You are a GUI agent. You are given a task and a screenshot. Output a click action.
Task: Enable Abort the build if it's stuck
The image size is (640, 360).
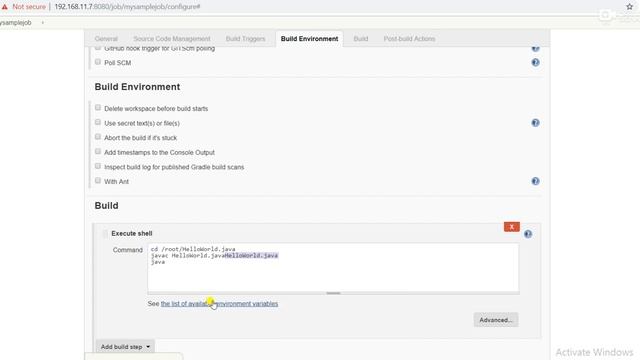(98, 137)
